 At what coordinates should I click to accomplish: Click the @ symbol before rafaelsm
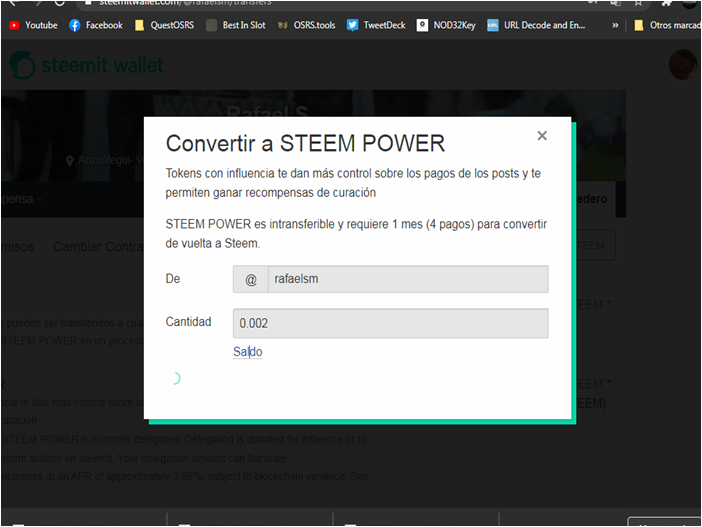click(x=251, y=279)
